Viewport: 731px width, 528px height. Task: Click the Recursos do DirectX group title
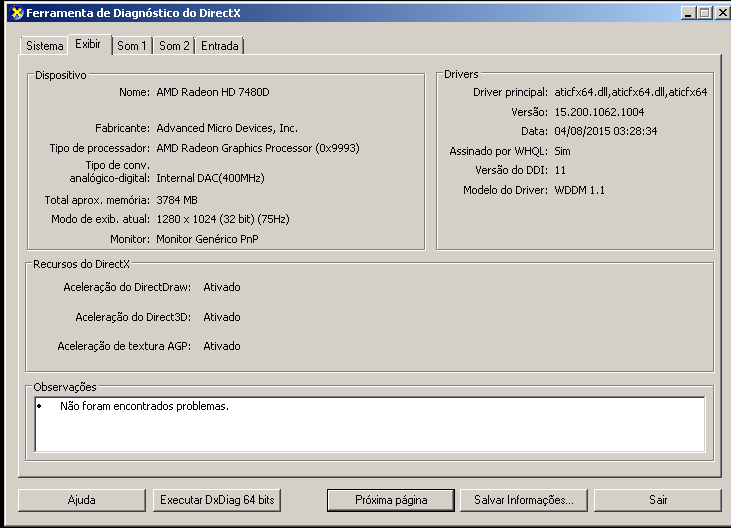click(81, 264)
